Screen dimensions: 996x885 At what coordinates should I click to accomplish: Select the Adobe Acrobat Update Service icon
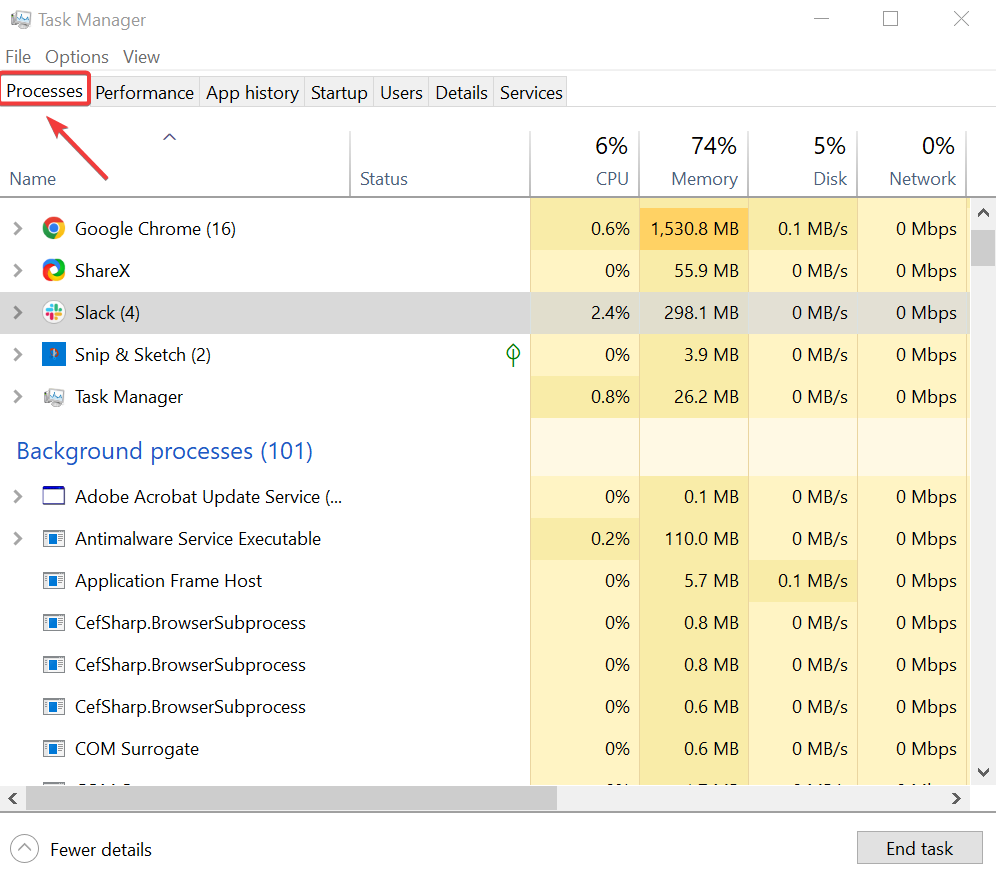[x=54, y=497]
